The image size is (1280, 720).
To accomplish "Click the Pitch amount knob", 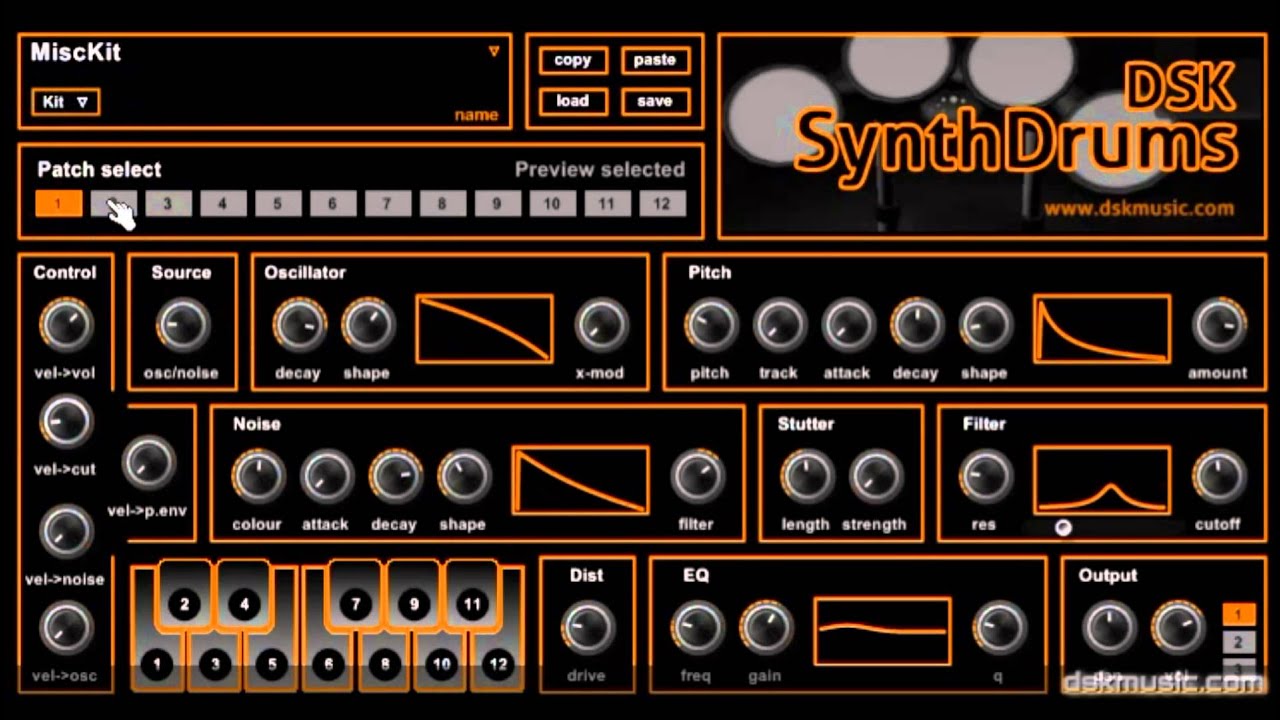I will [1218, 325].
